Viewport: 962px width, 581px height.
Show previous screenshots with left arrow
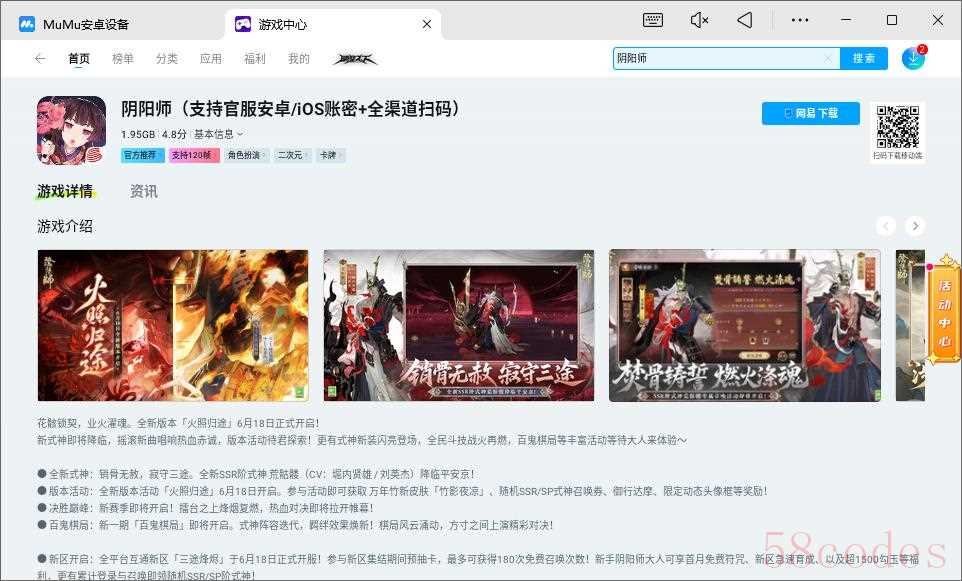[885, 226]
